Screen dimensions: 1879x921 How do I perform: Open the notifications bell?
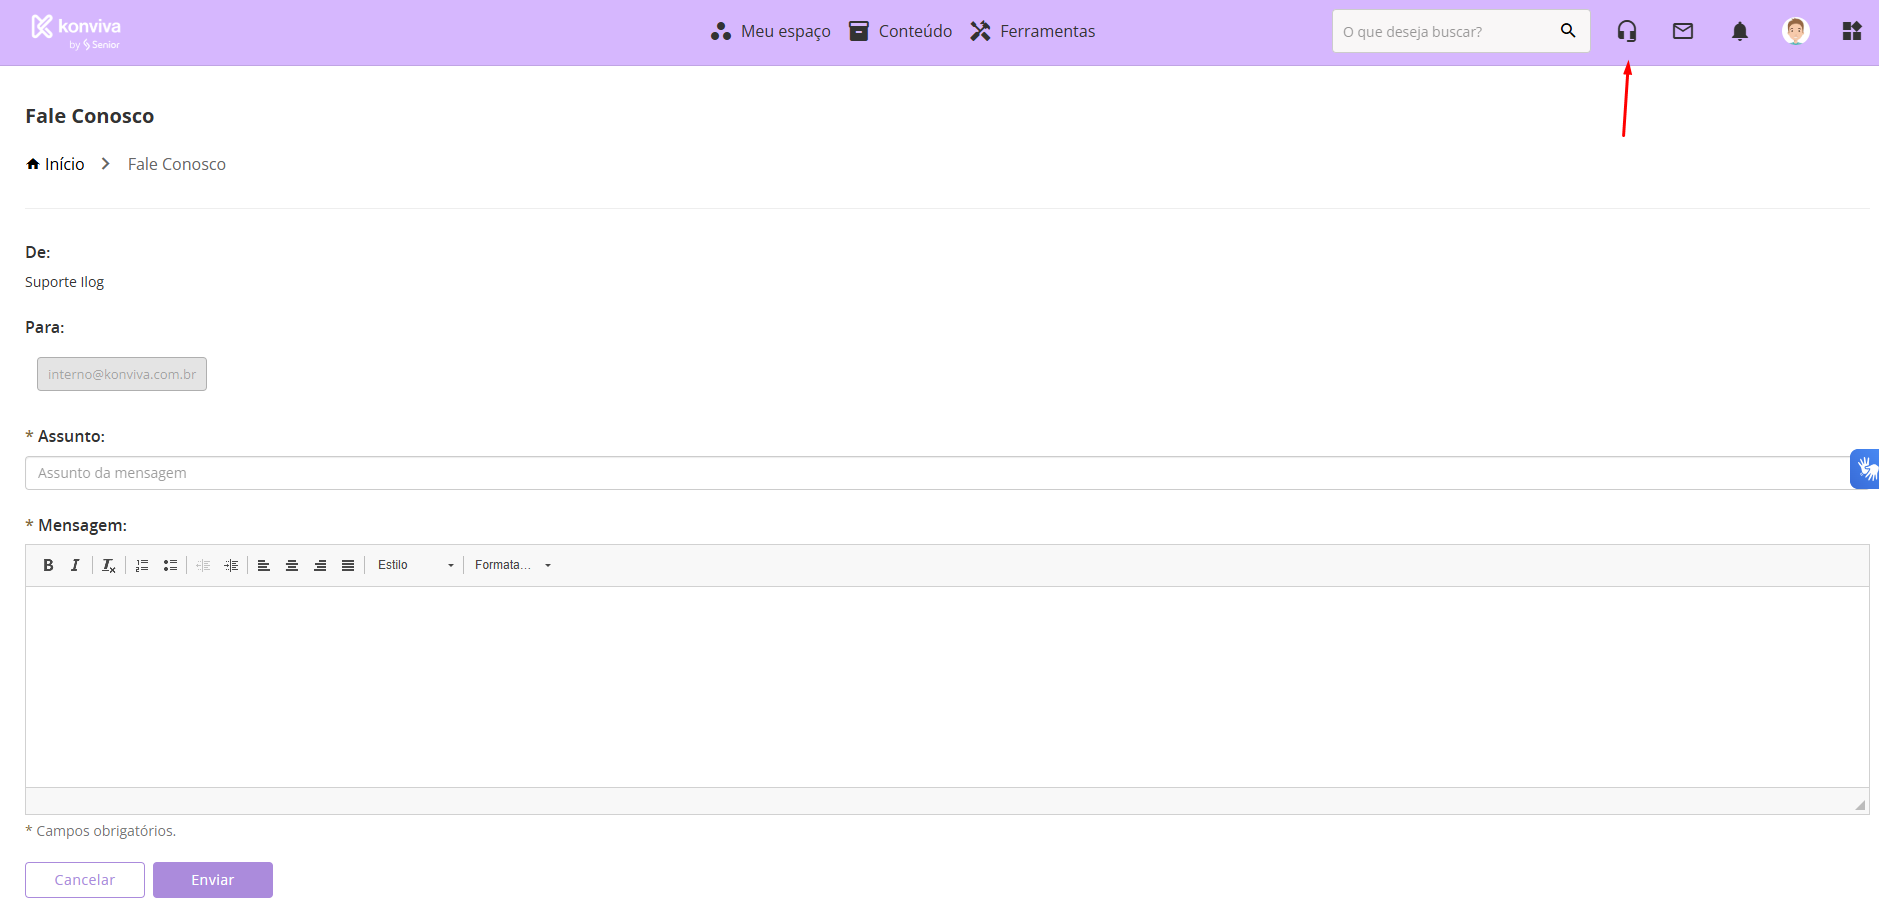click(1740, 32)
